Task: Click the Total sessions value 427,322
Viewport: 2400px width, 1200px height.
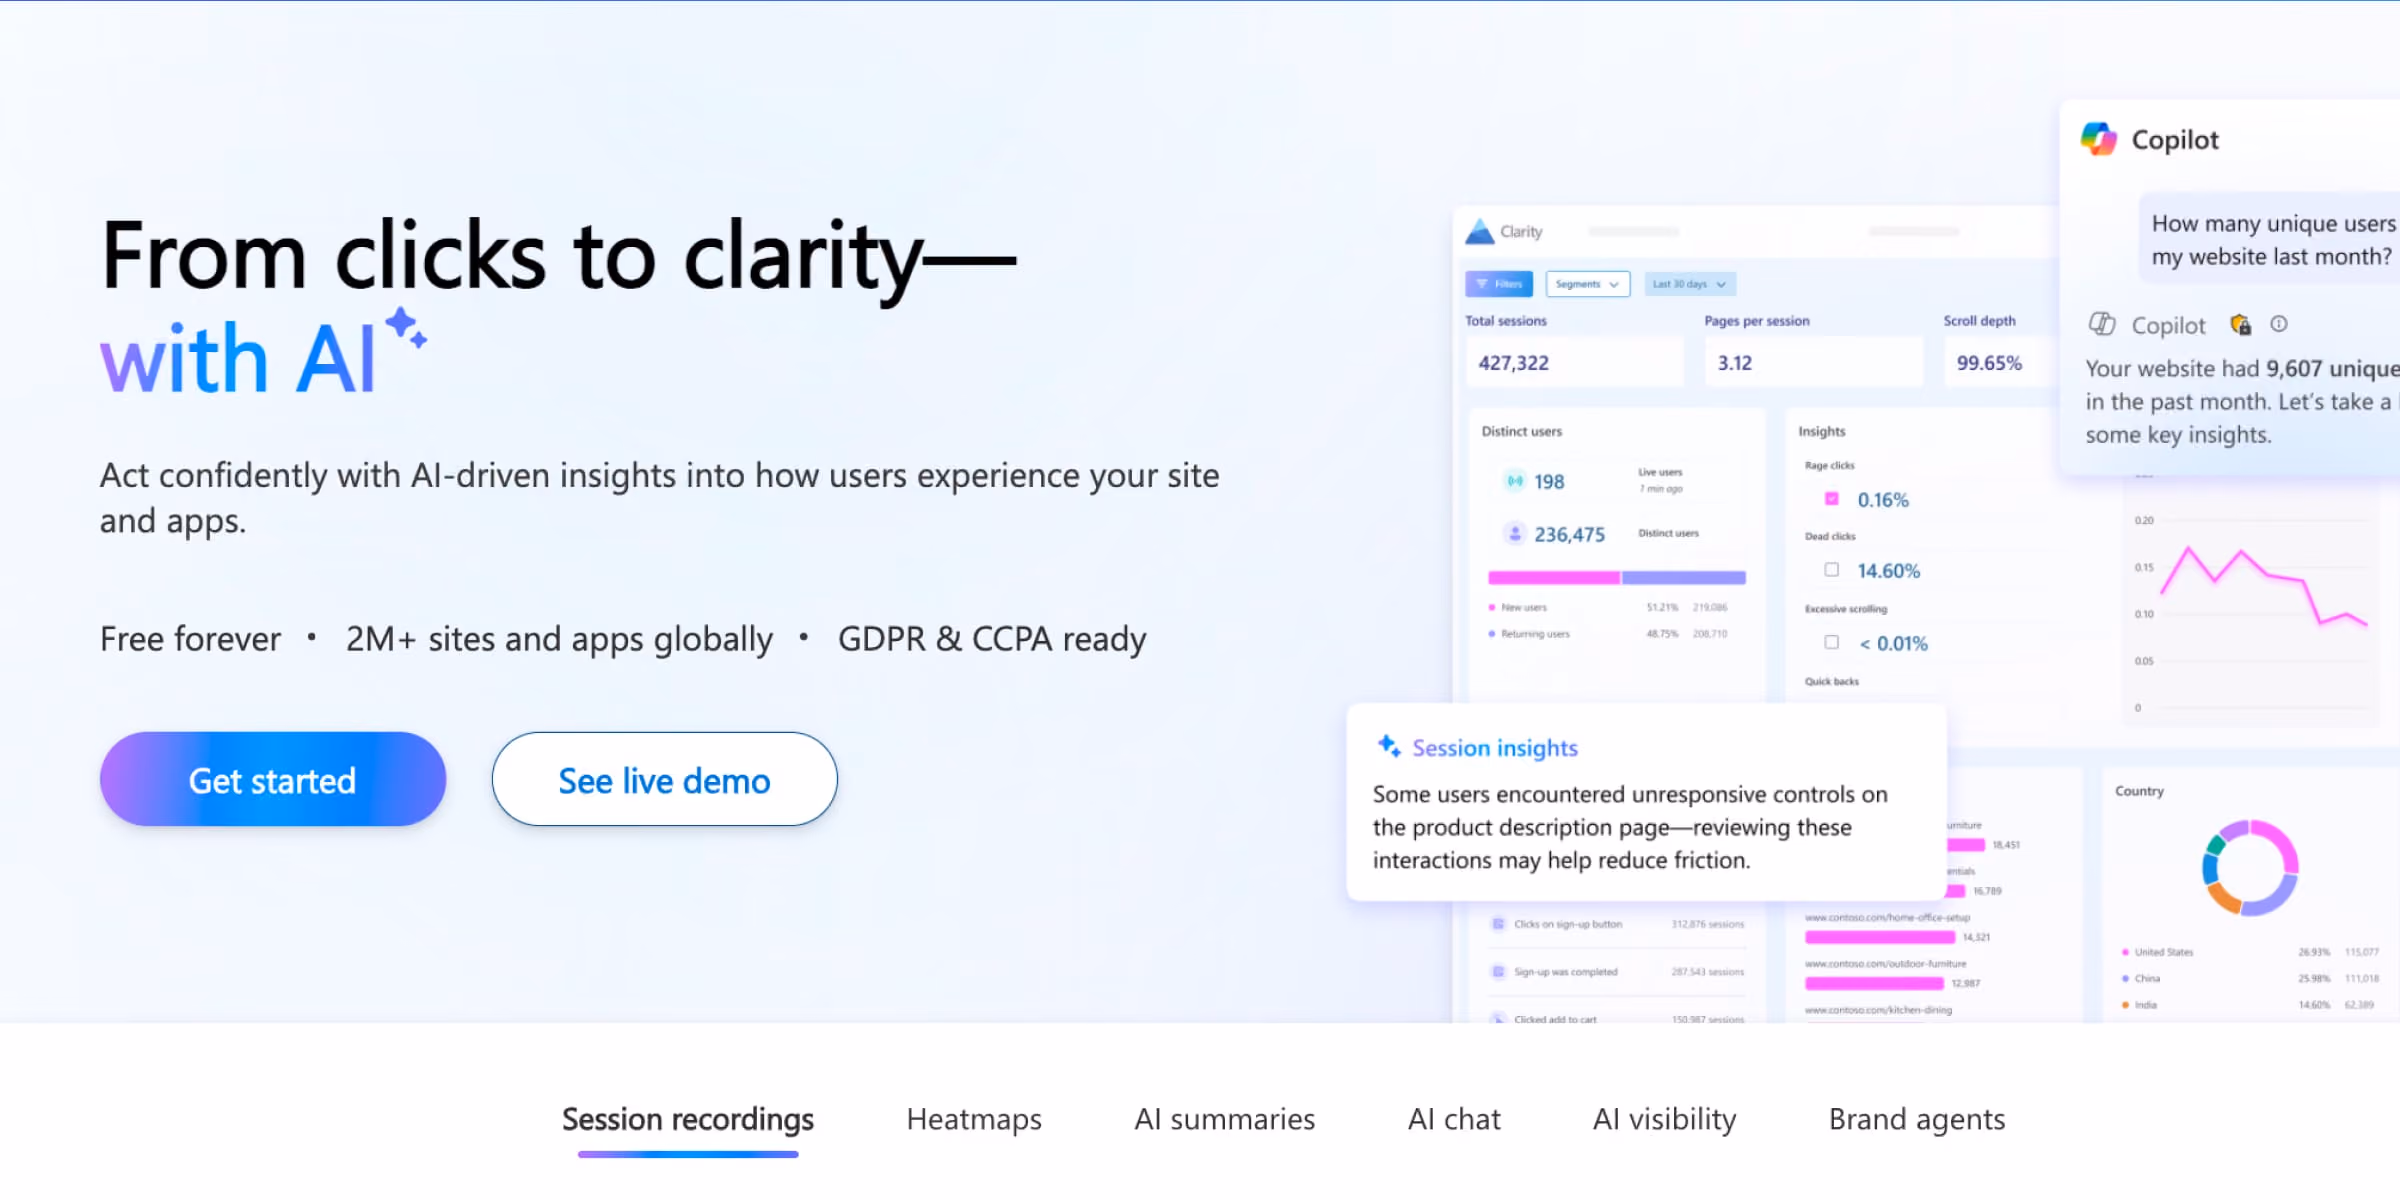Action: tap(1514, 363)
